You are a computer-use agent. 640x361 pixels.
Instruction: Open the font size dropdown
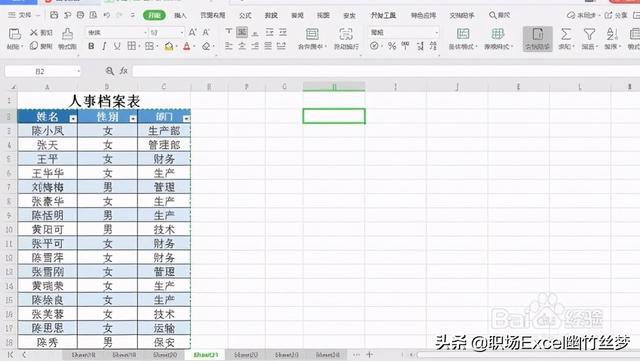point(182,33)
